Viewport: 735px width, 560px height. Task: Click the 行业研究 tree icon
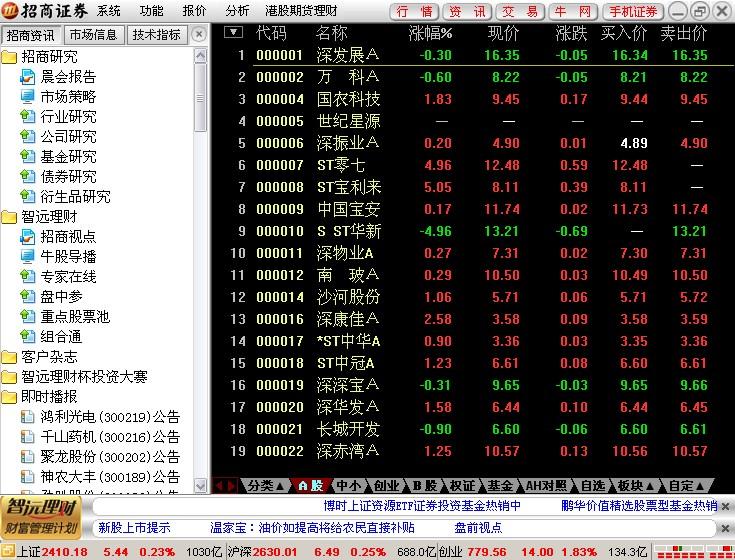click(28, 116)
